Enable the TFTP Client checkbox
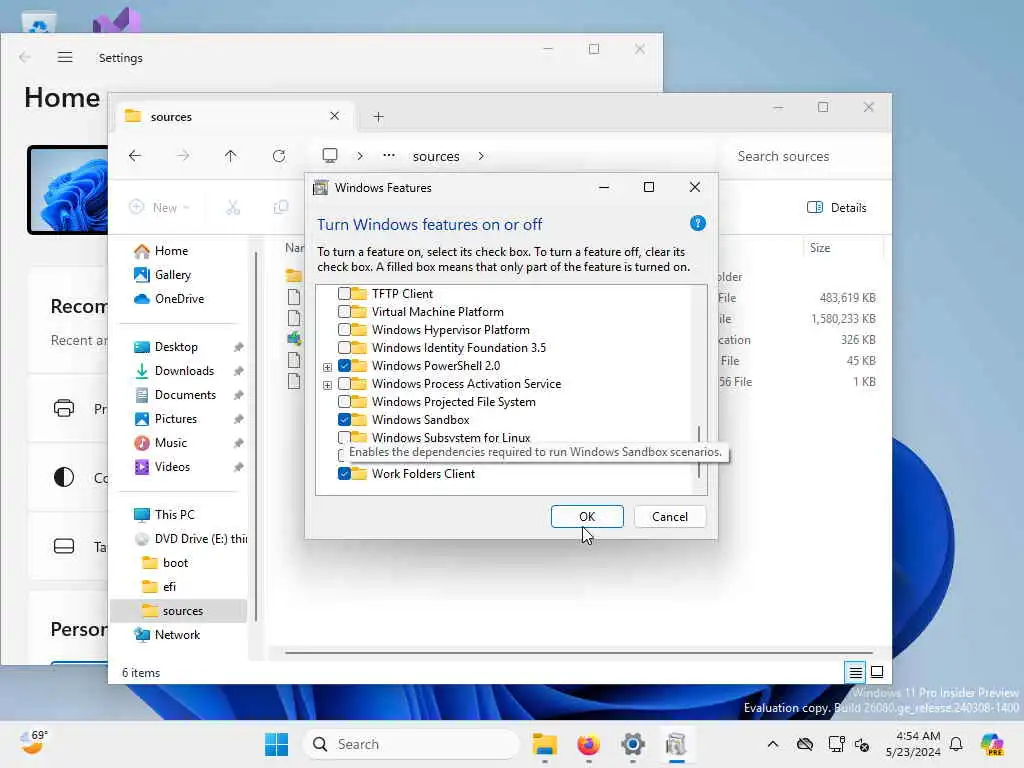Image resolution: width=1024 pixels, height=768 pixels. click(344, 294)
